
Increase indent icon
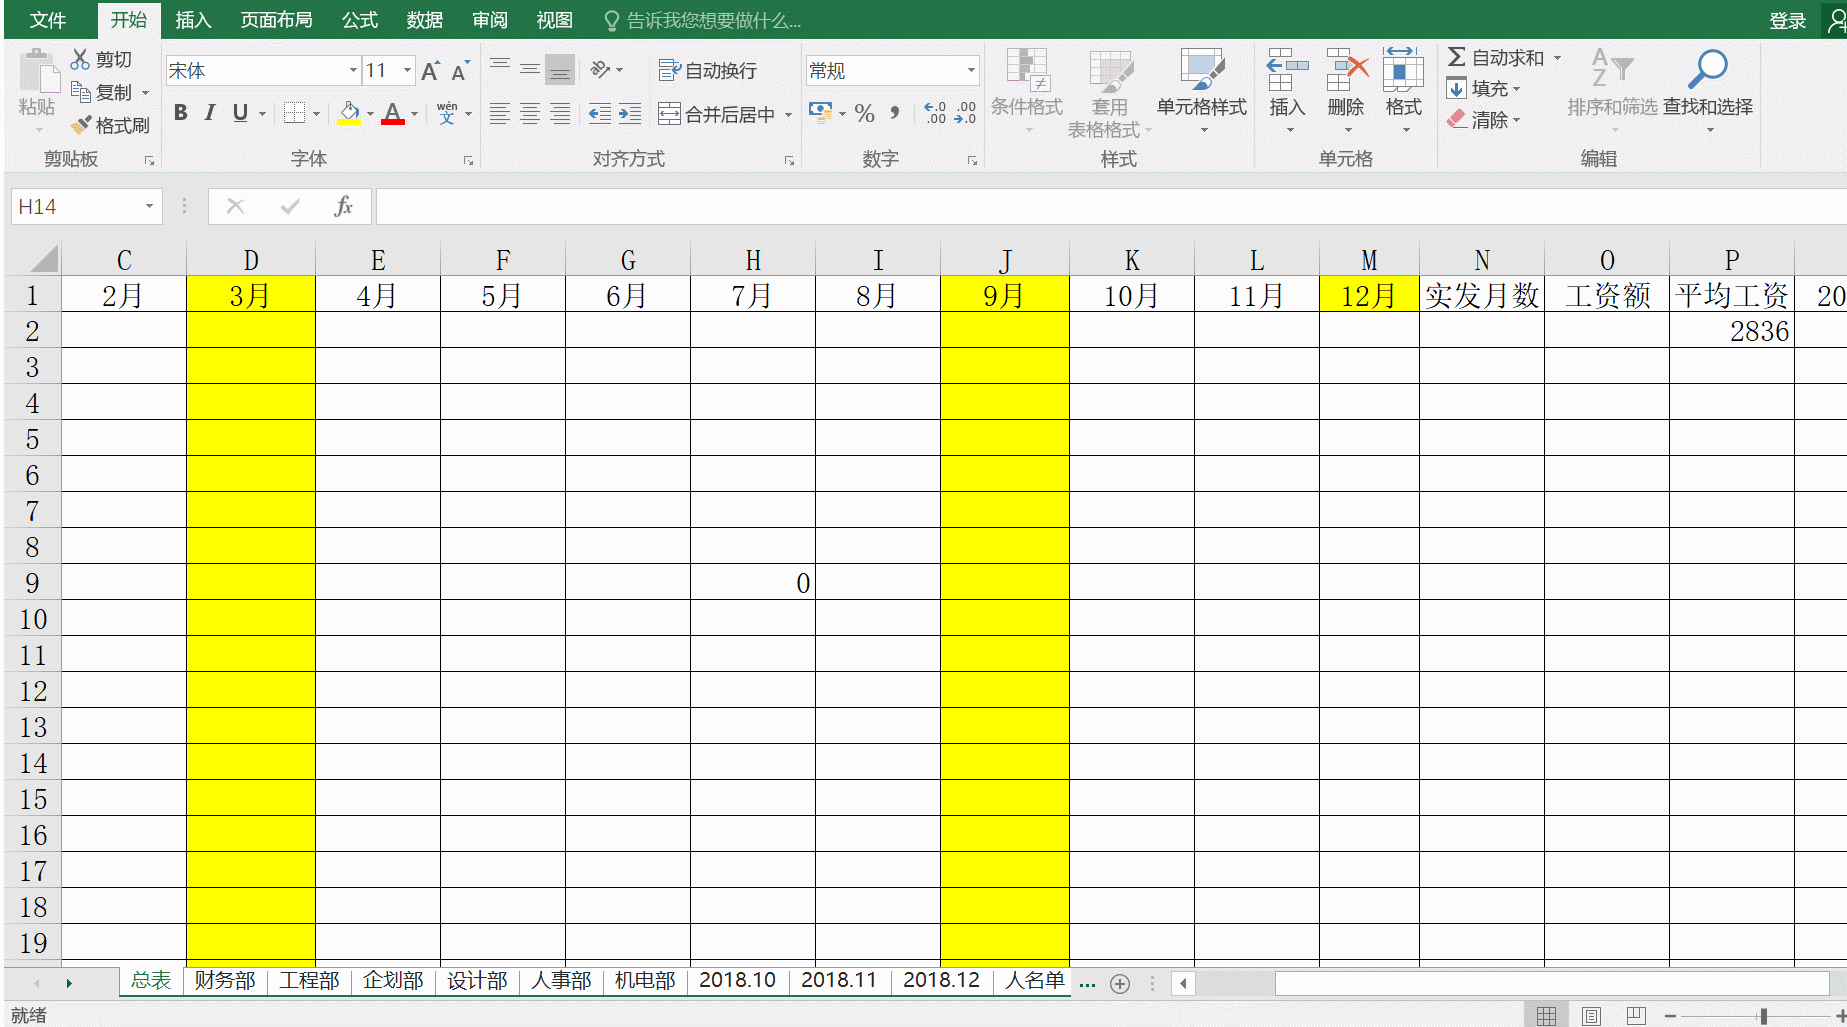[x=630, y=114]
